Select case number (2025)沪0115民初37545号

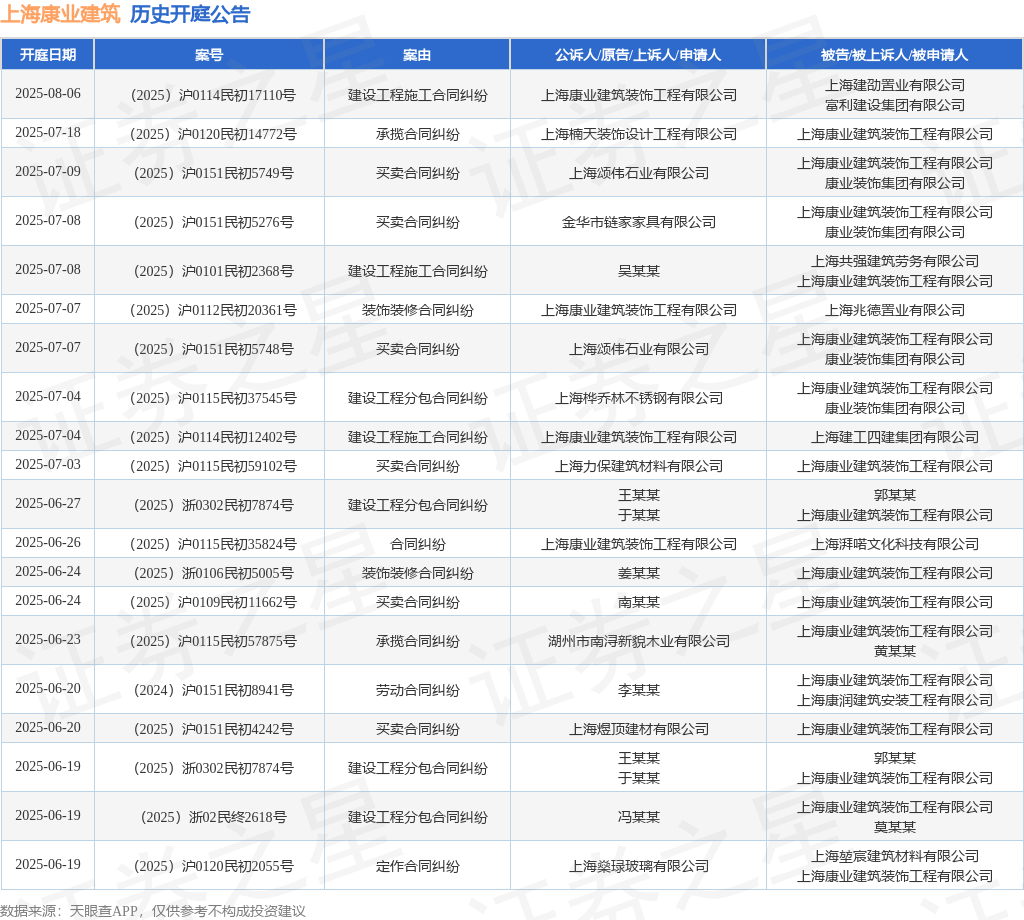tap(213, 398)
